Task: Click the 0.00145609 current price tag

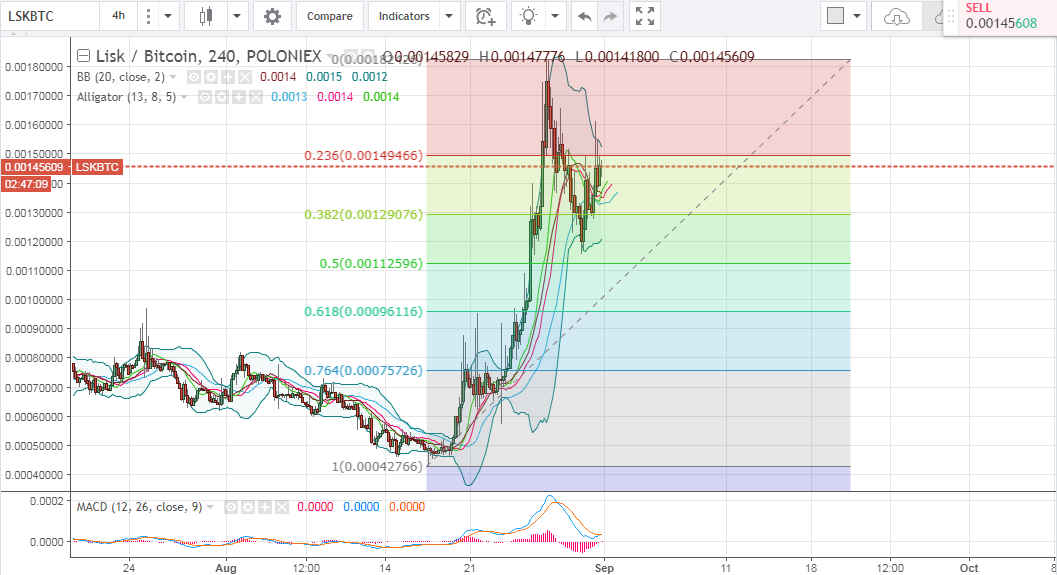Action: [34, 167]
